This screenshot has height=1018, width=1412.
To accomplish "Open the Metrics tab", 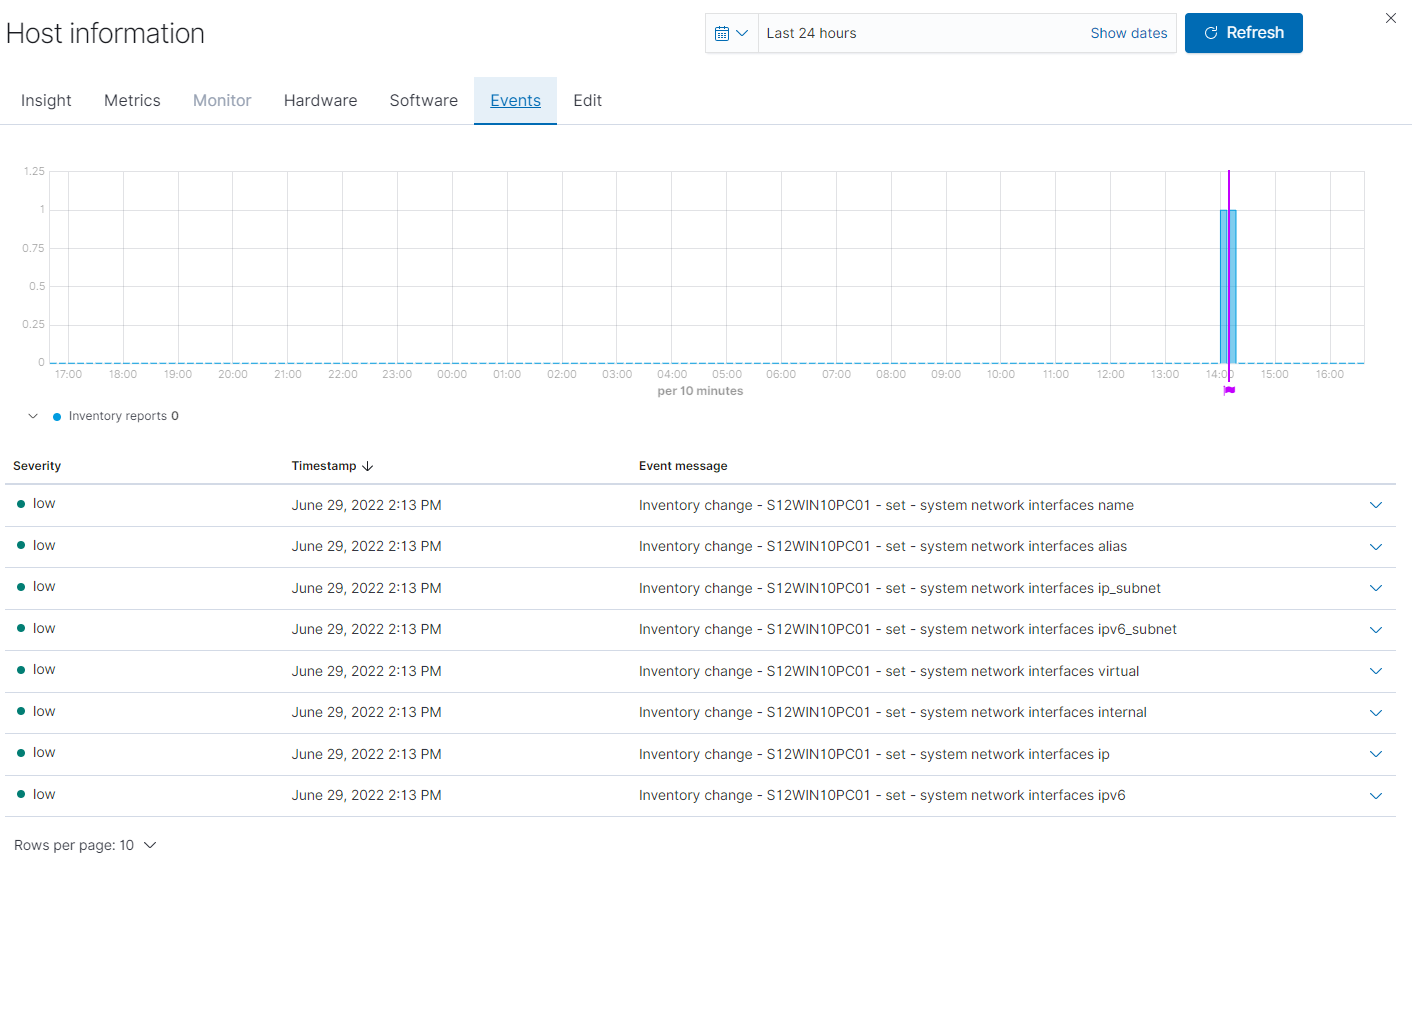I will click(132, 101).
